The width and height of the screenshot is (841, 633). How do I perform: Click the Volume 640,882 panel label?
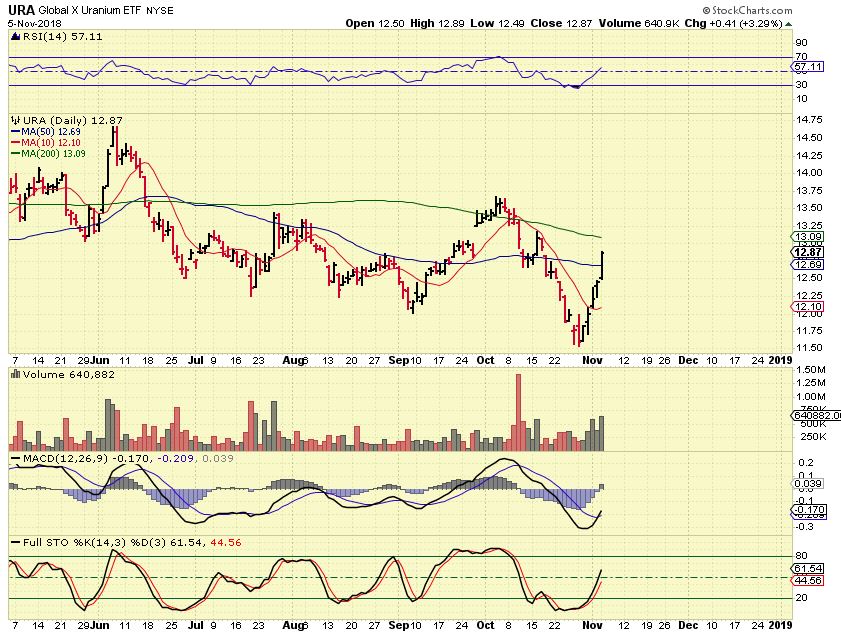[x=69, y=374]
